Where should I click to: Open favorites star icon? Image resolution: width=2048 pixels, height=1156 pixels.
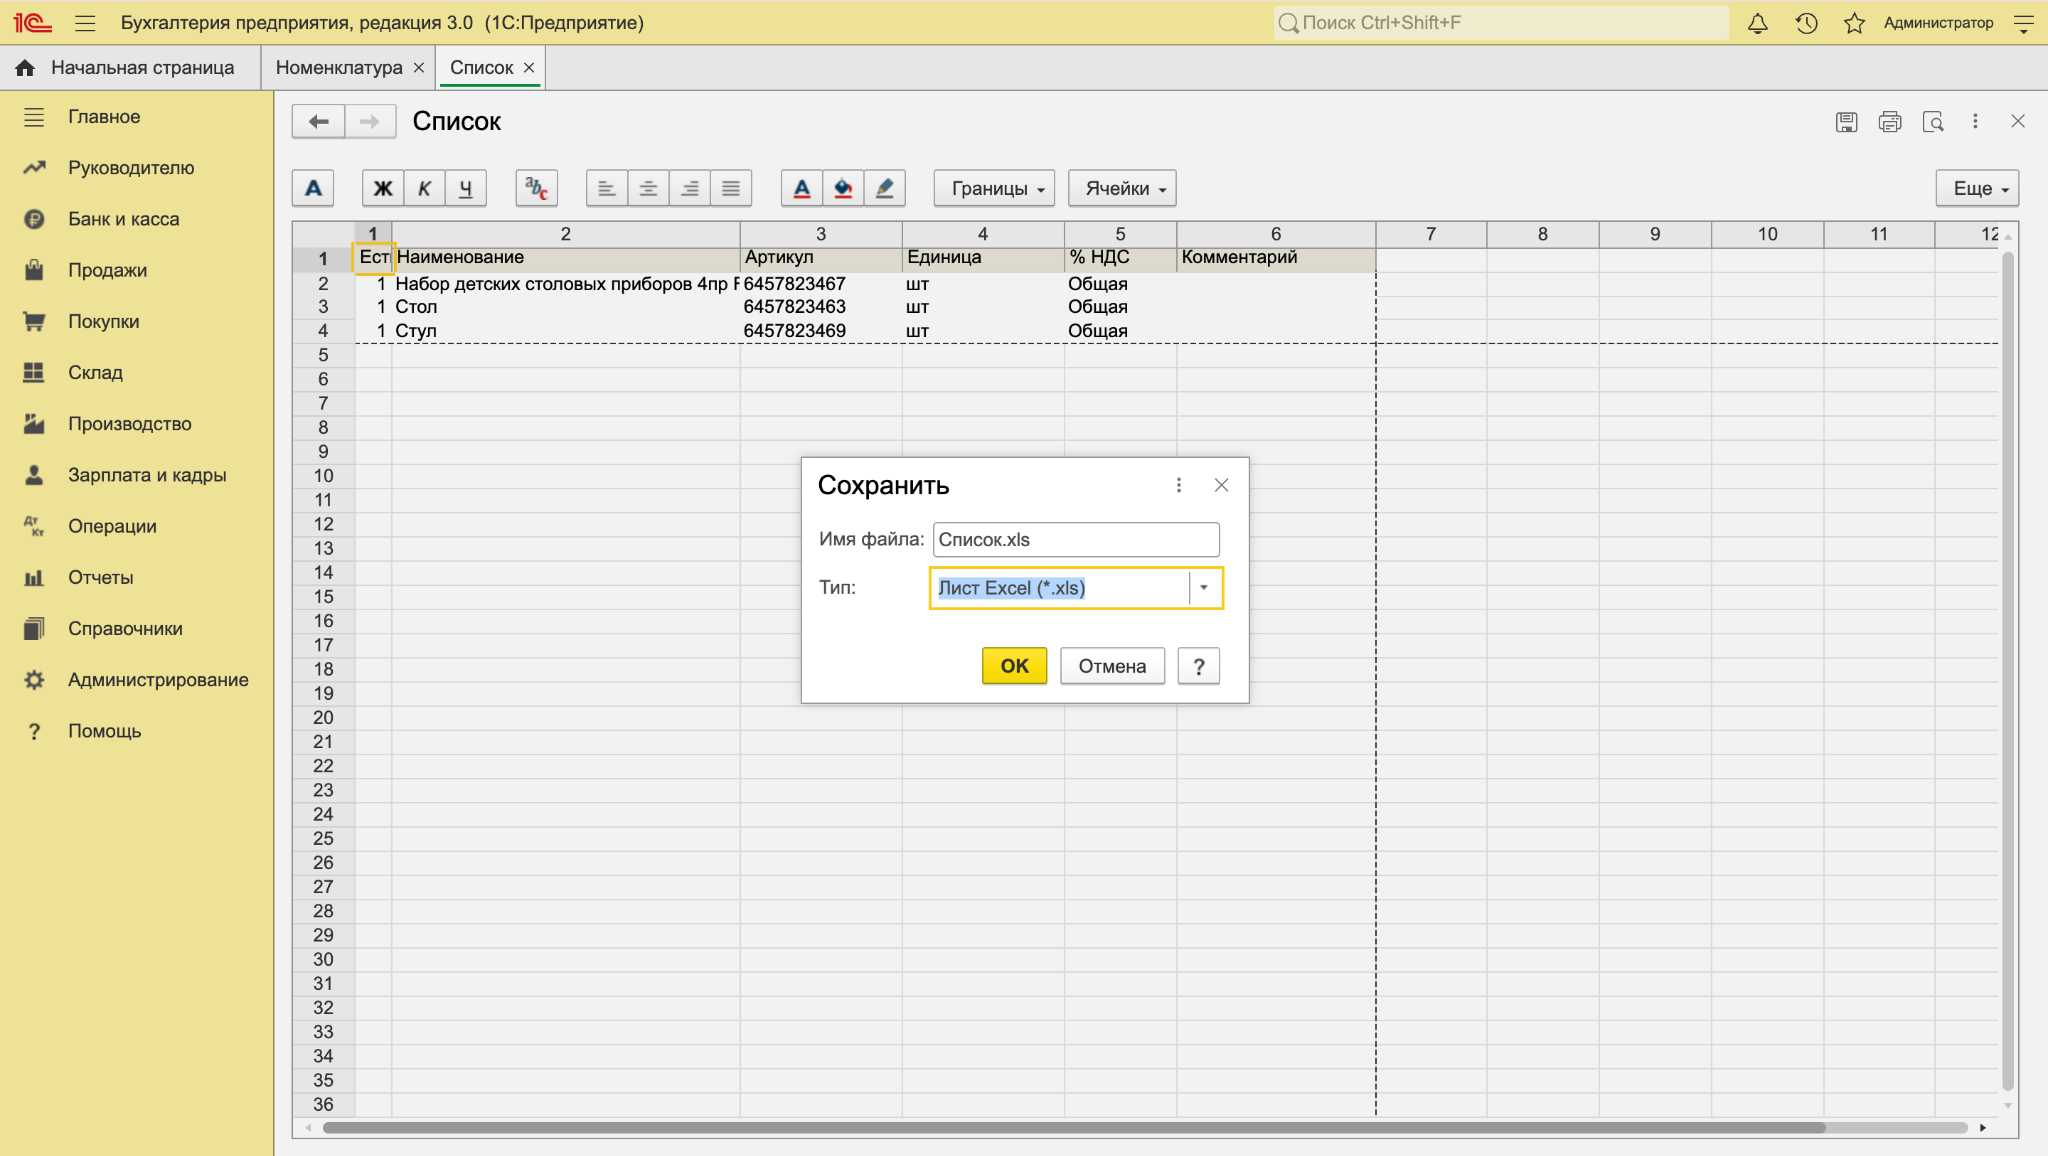1854,22
